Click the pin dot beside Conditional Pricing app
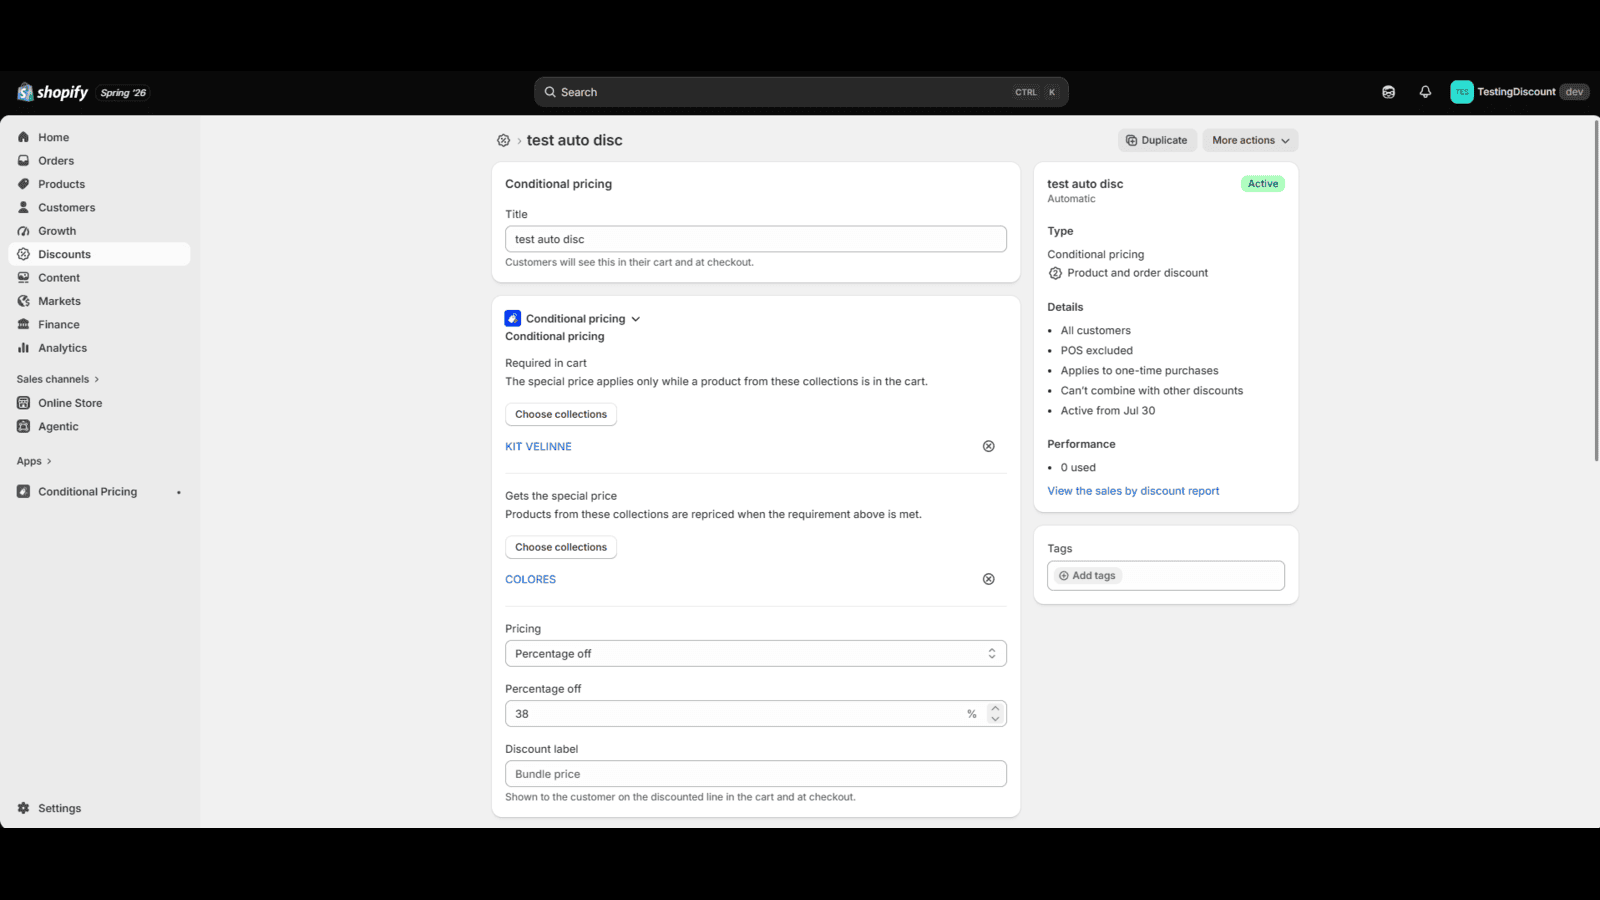The width and height of the screenshot is (1600, 900). click(x=179, y=492)
